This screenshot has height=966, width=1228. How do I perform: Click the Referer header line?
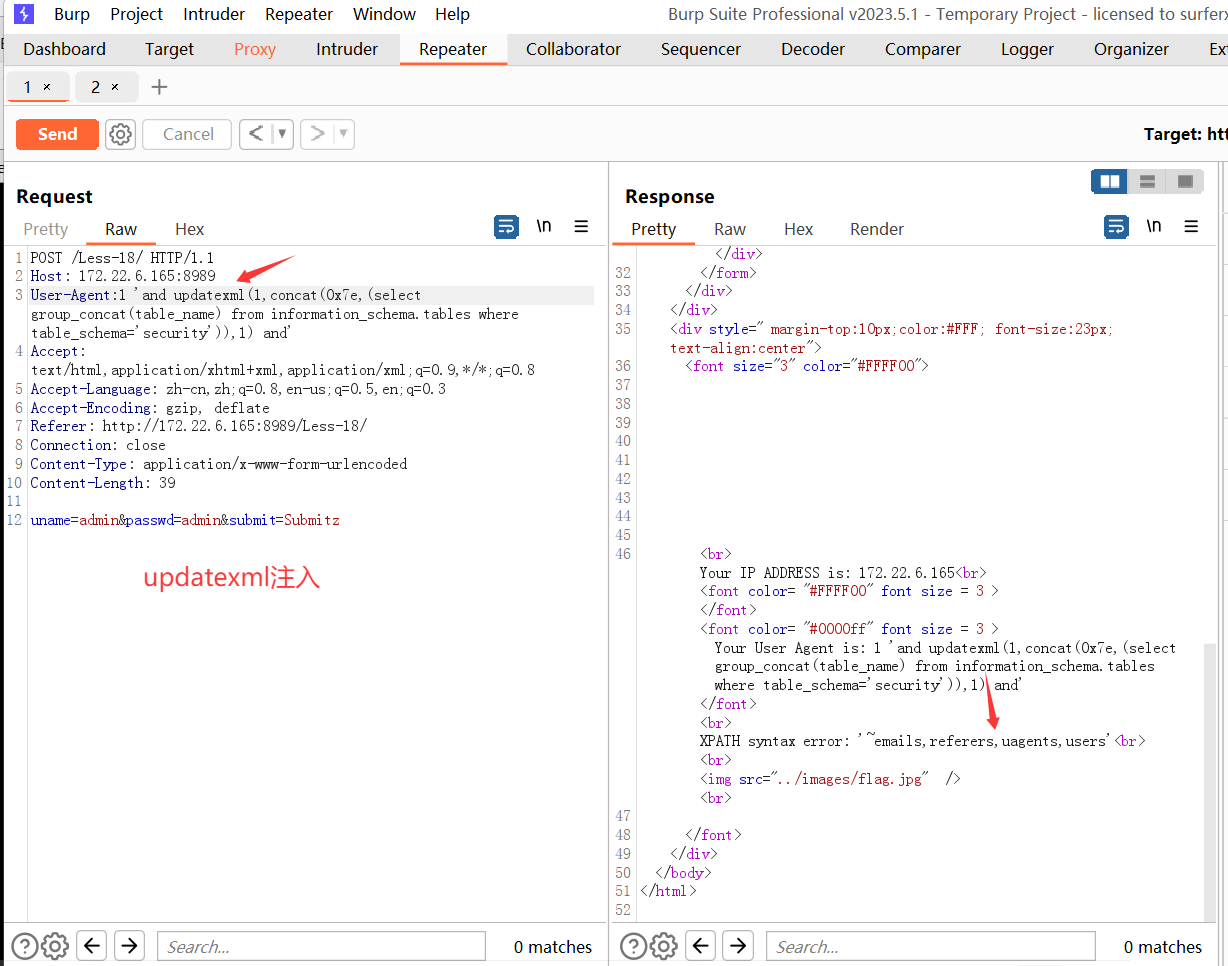coord(199,426)
